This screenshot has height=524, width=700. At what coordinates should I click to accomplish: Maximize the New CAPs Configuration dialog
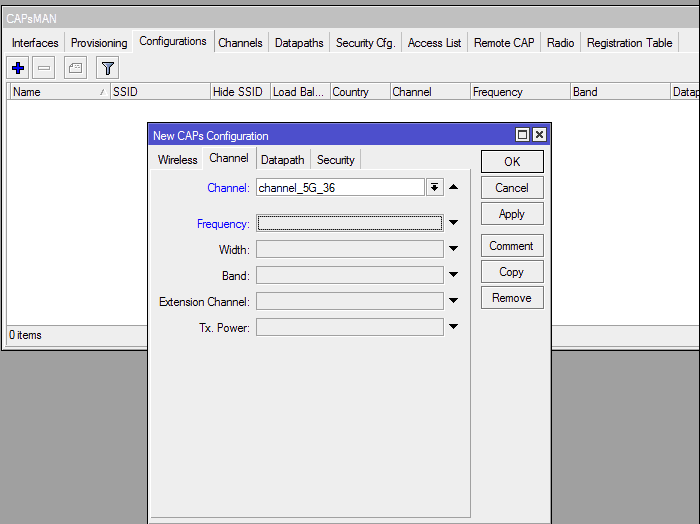pos(522,135)
